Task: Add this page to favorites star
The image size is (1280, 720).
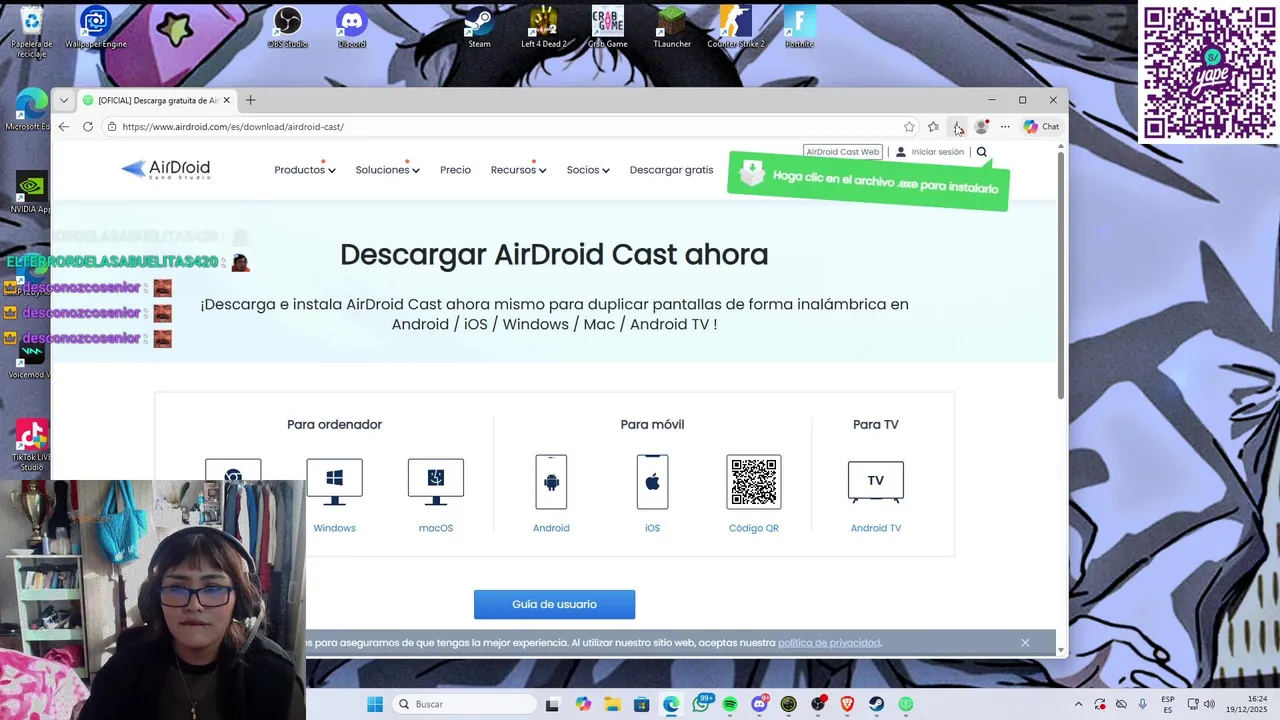Action: [909, 127]
